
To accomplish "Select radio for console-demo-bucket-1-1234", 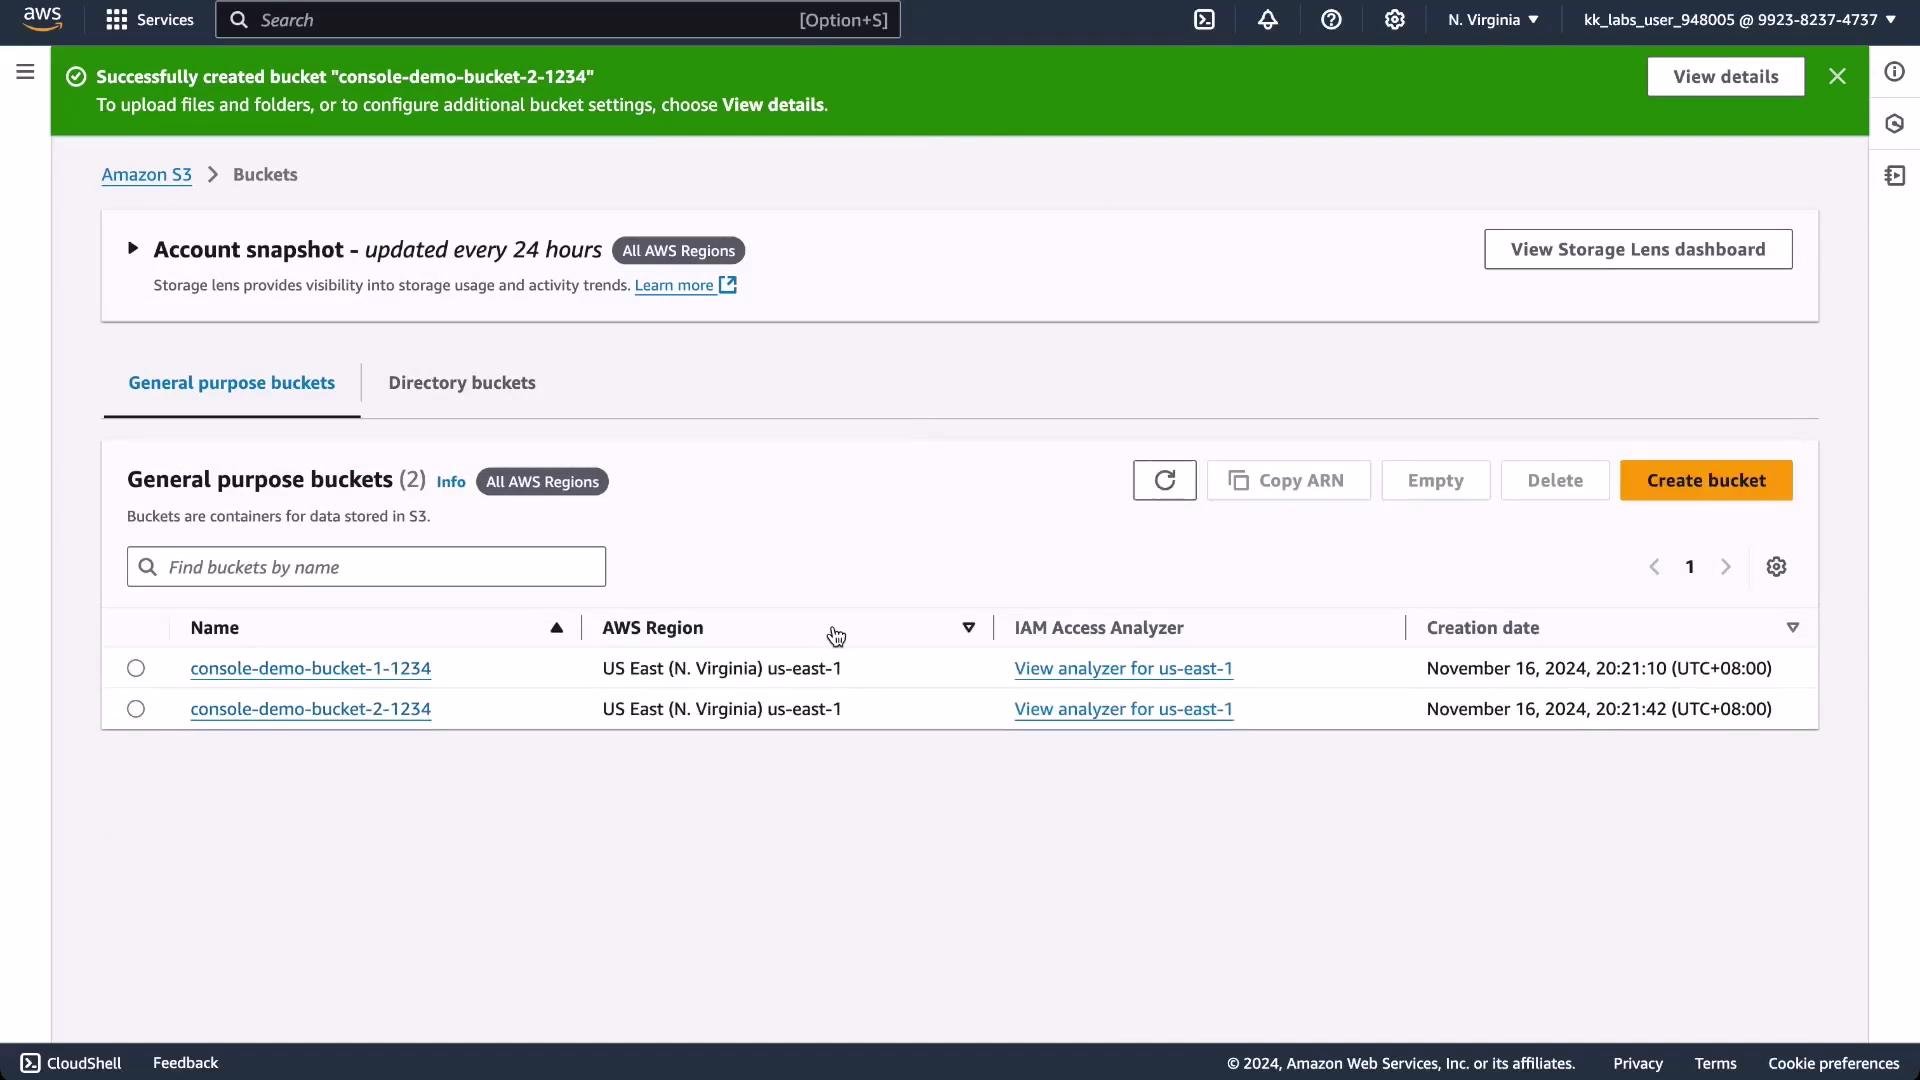I will click(136, 668).
